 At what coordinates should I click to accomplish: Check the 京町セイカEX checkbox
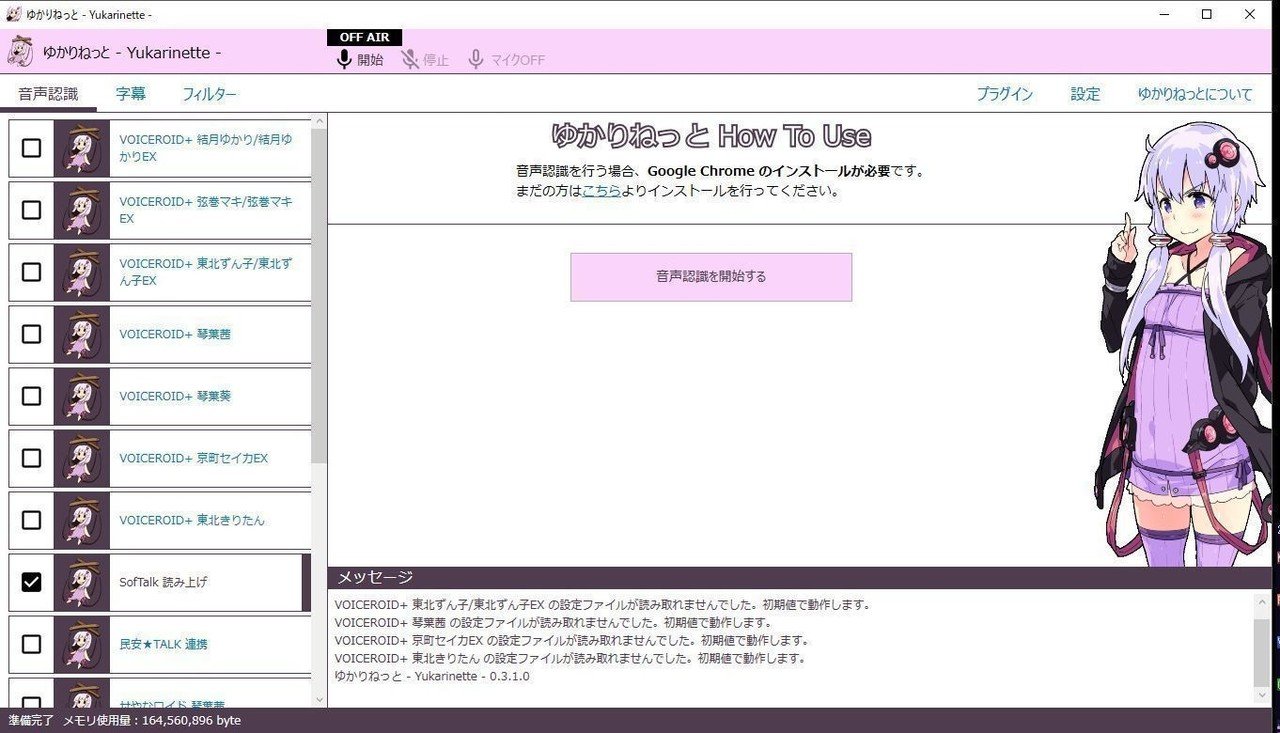tap(31, 458)
